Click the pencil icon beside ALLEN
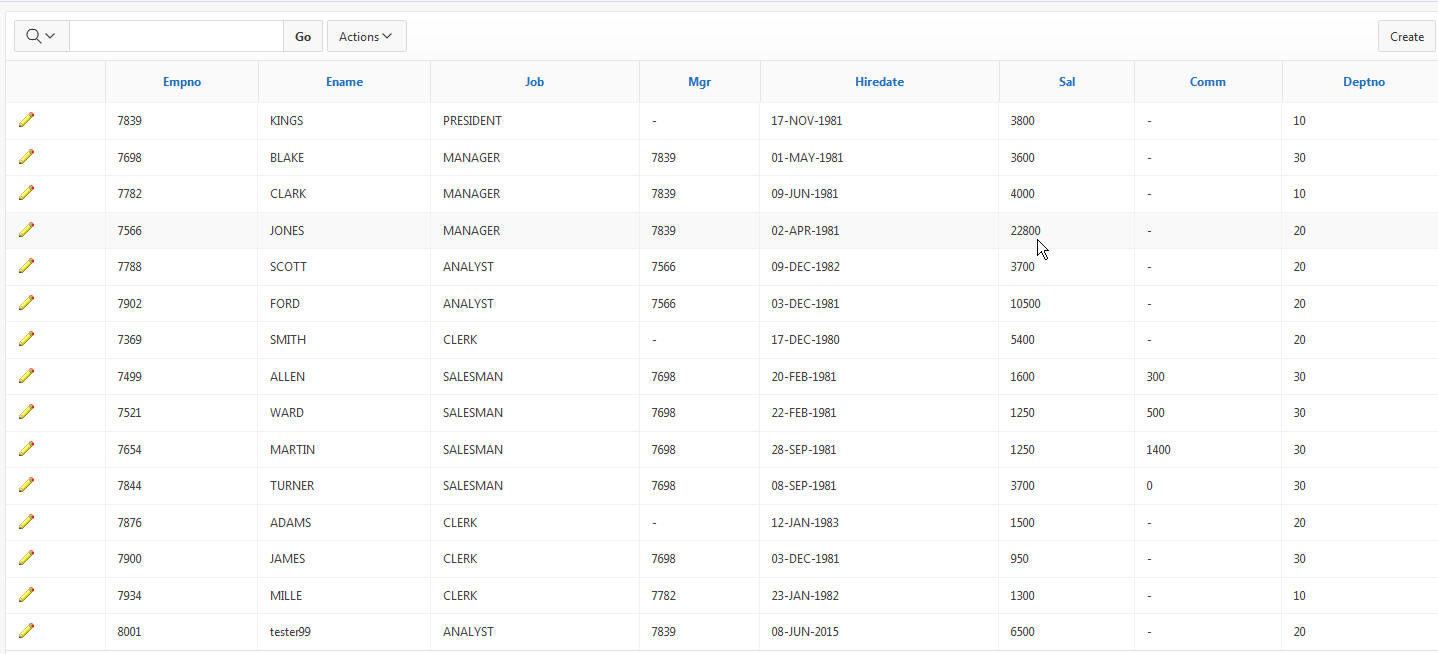Screen dimensions: 1438x654 click(x=26, y=376)
